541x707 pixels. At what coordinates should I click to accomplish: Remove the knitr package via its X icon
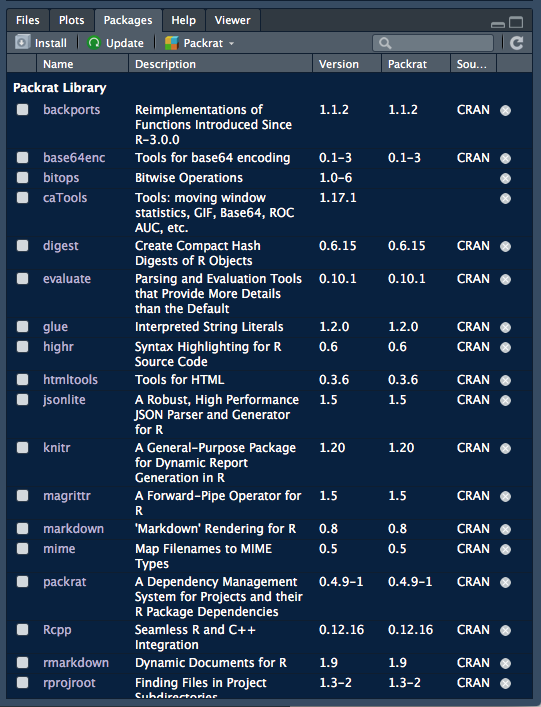[505, 448]
